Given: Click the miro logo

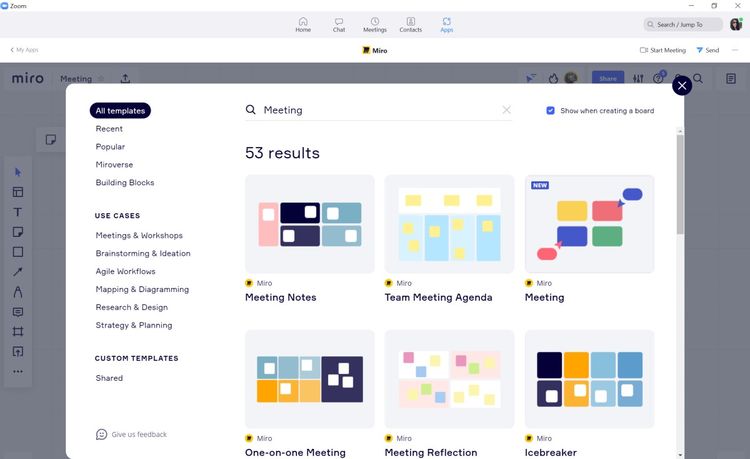Looking at the screenshot, I should [x=28, y=78].
